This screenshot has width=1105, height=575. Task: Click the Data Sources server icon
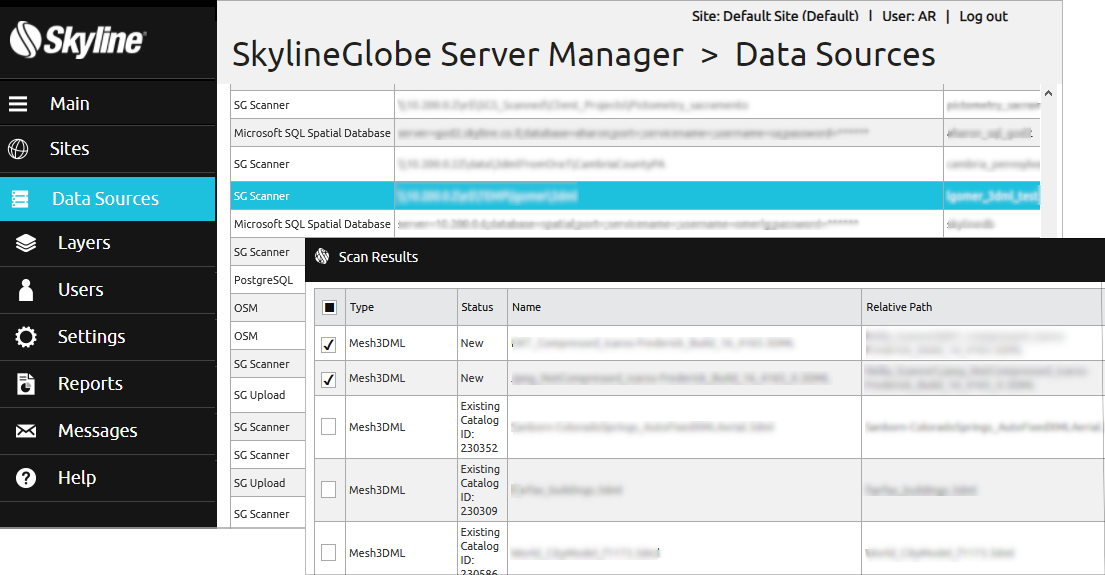[20, 199]
